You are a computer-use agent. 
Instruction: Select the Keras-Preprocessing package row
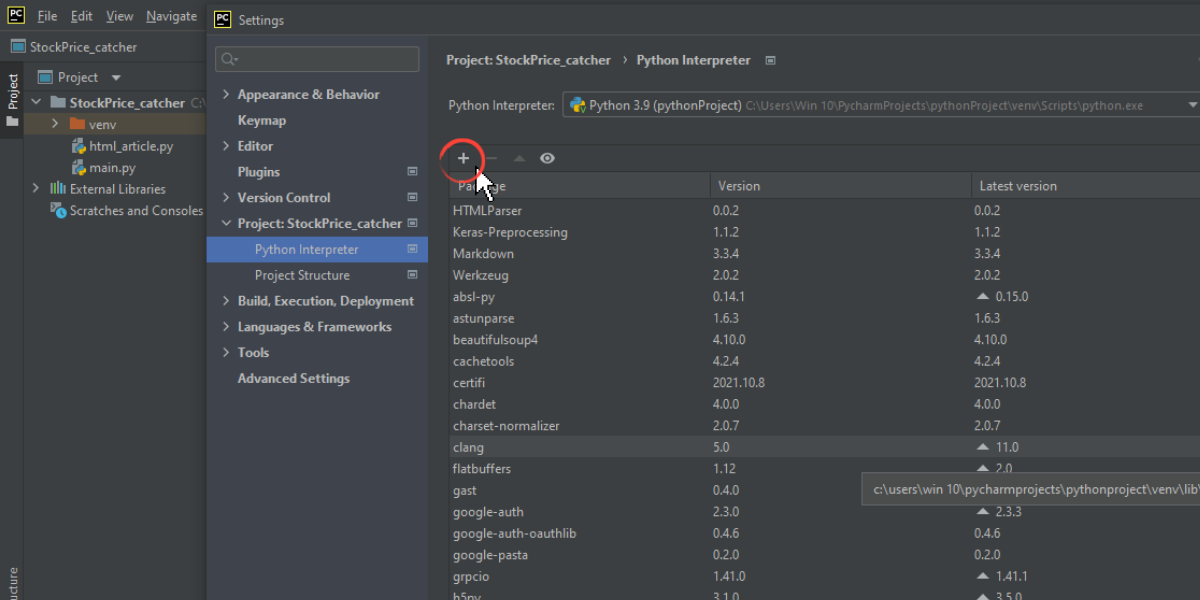[824, 232]
